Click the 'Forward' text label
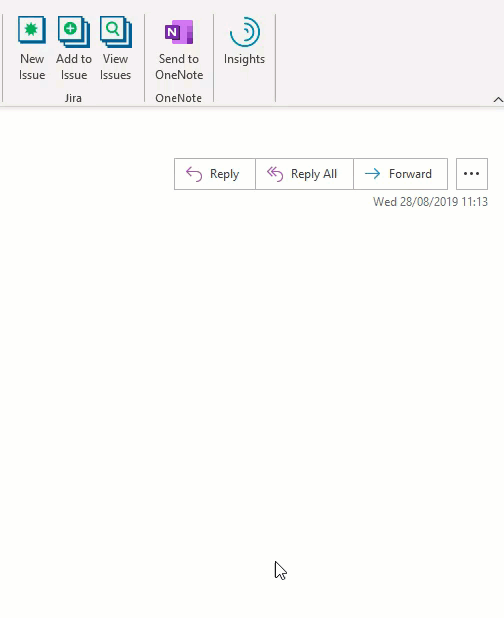The image size is (504, 618). tap(410, 174)
